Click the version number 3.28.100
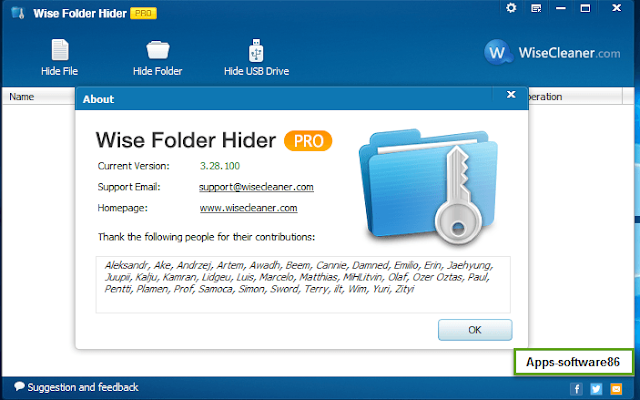Viewport: 640px width, 400px height. click(220, 166)
